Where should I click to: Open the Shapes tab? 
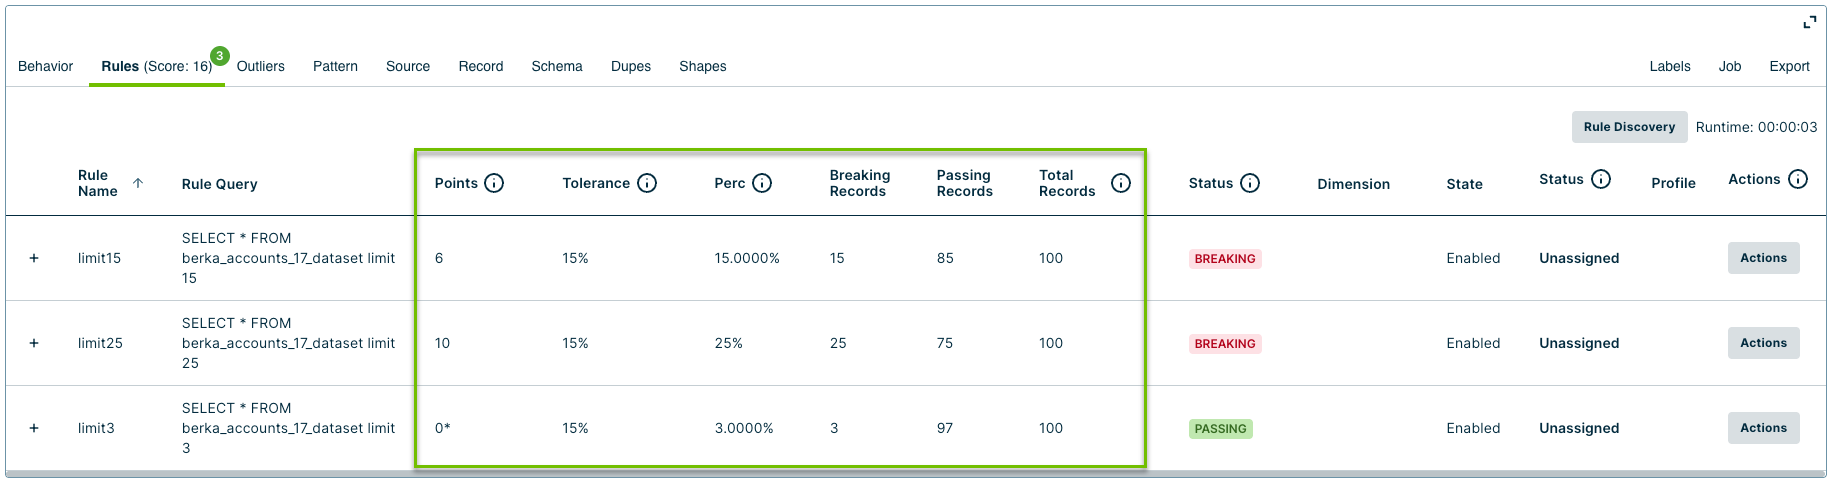[x=702, y=66]
